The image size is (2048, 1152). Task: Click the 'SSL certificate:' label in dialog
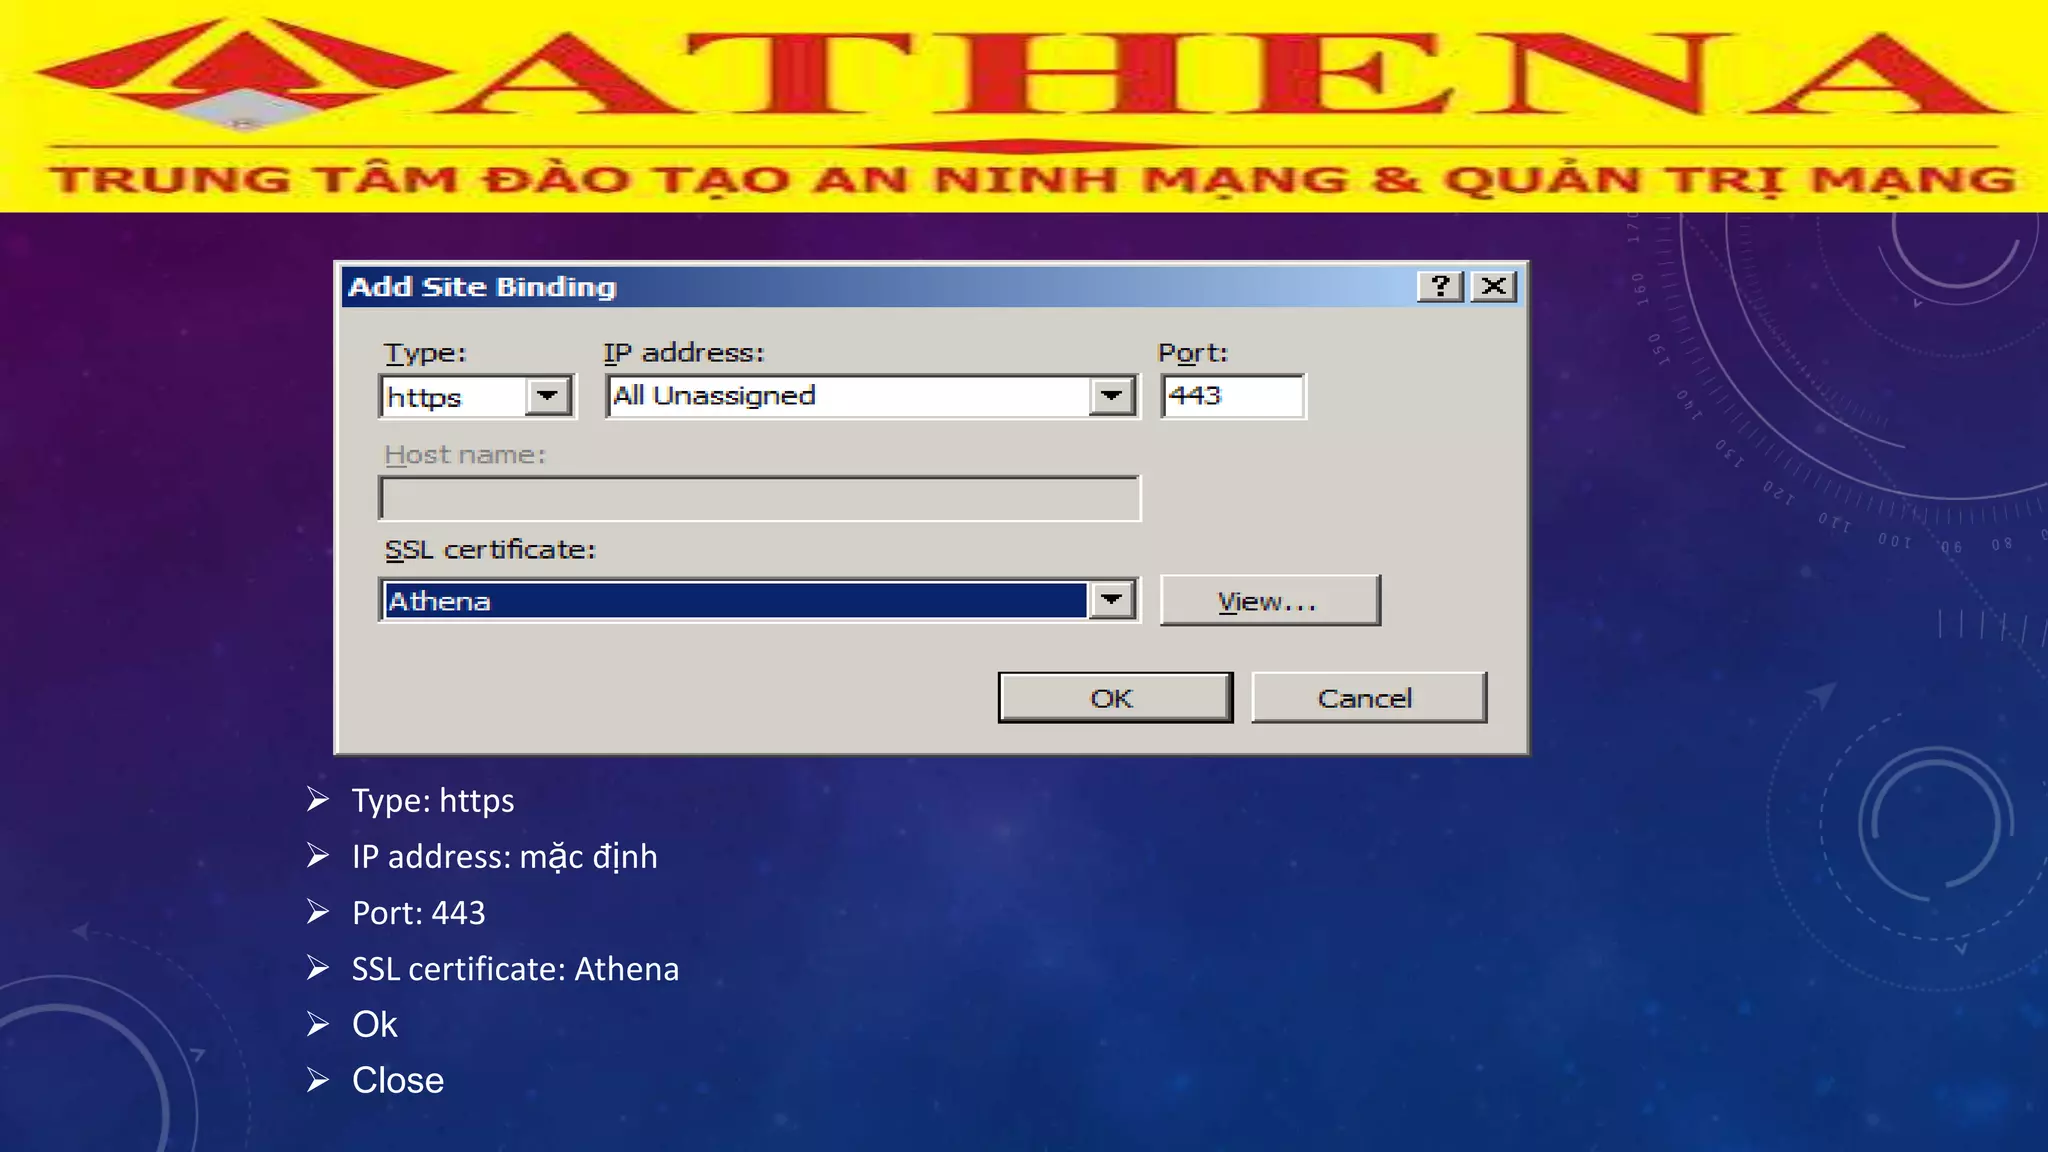[x=490, y=550]
